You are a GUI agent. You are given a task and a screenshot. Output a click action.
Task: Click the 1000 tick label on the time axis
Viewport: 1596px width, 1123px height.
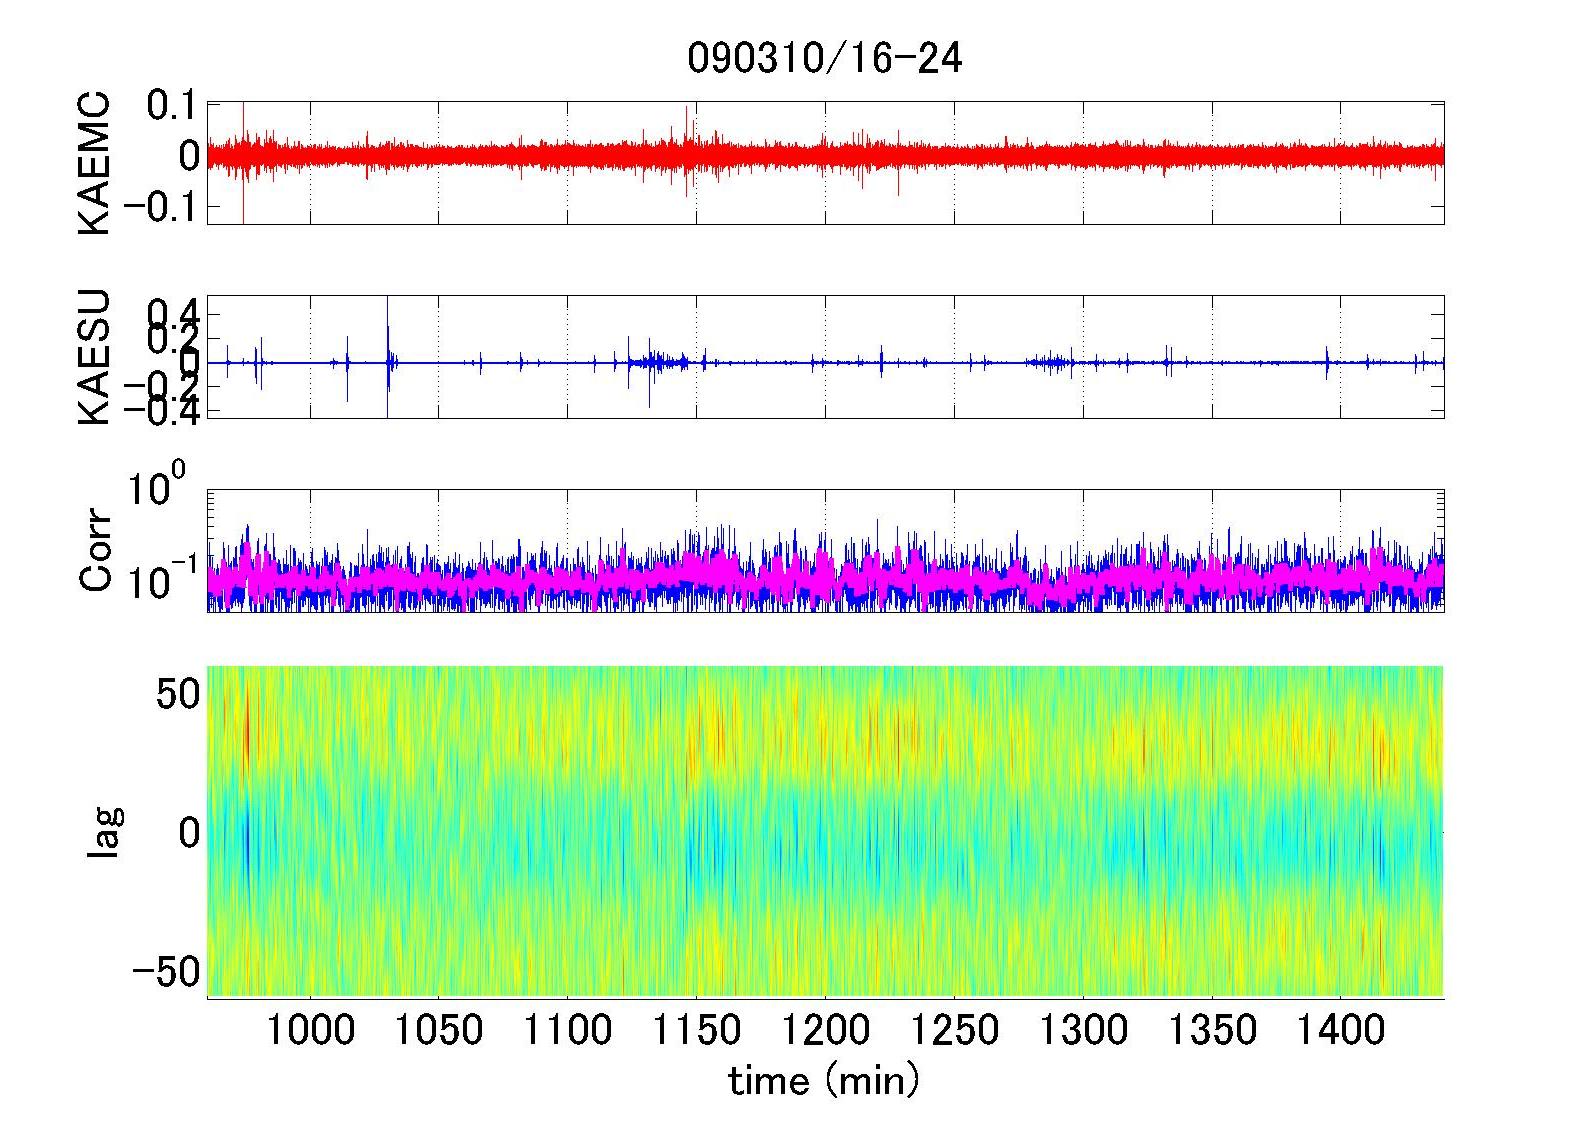tap(310, 1029)
